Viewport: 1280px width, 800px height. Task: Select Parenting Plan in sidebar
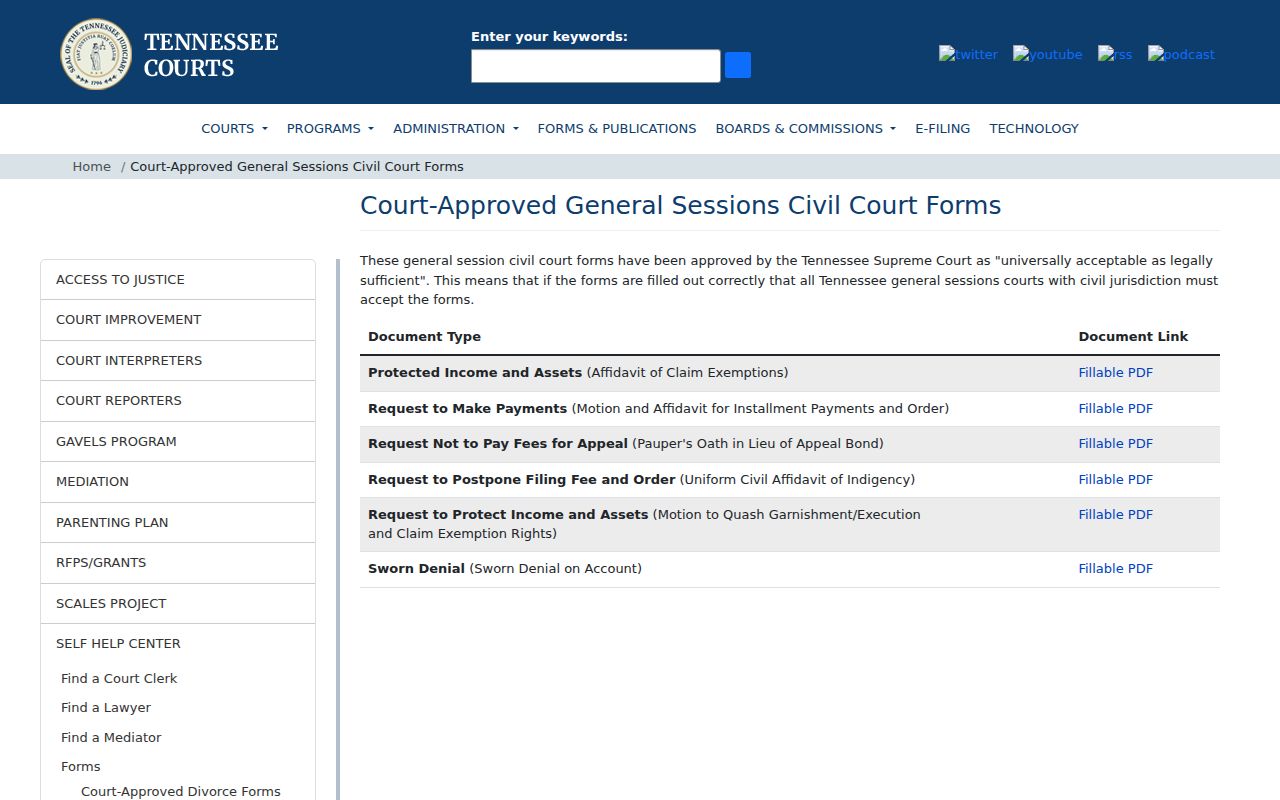pos(178,522)
